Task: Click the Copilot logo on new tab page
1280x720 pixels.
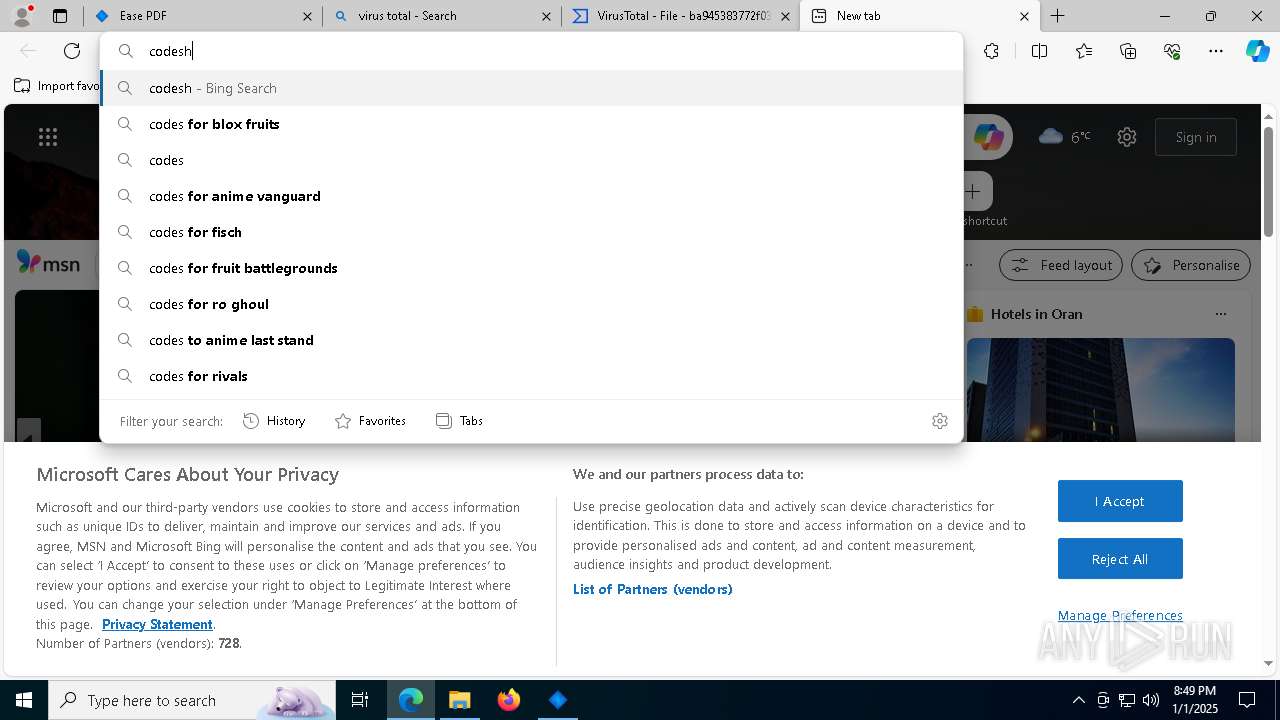Action: [x=988, y=137]
